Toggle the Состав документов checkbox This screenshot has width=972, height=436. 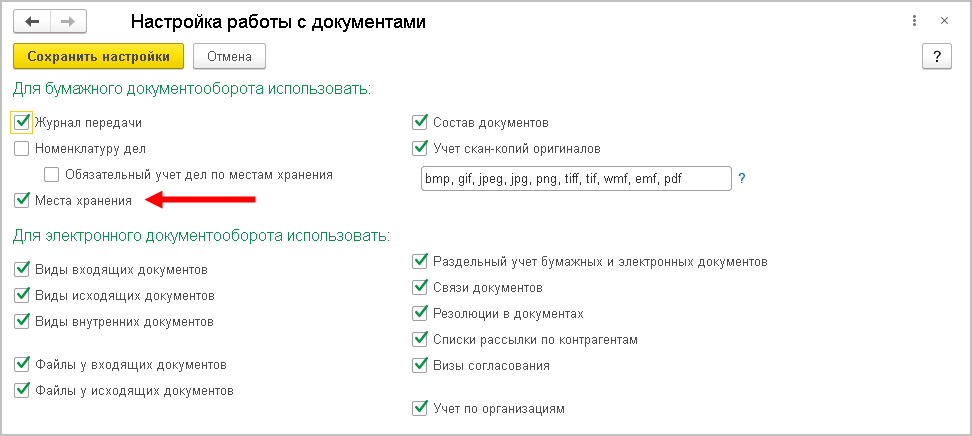(x=420, y=123)
